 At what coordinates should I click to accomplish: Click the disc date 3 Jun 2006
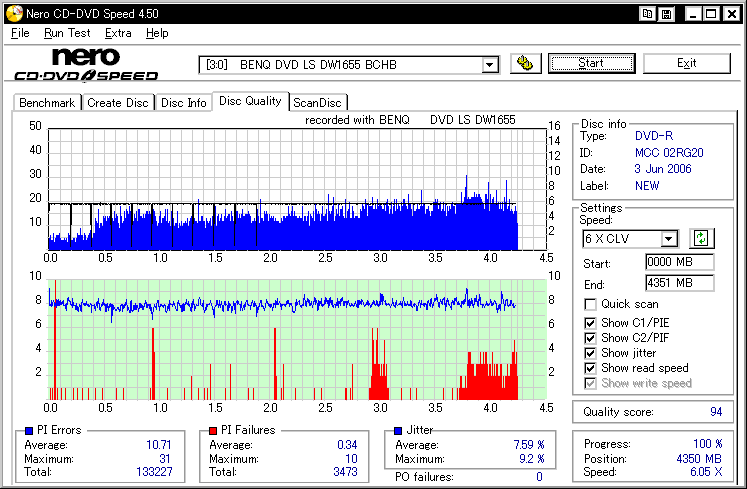[663, 169]
